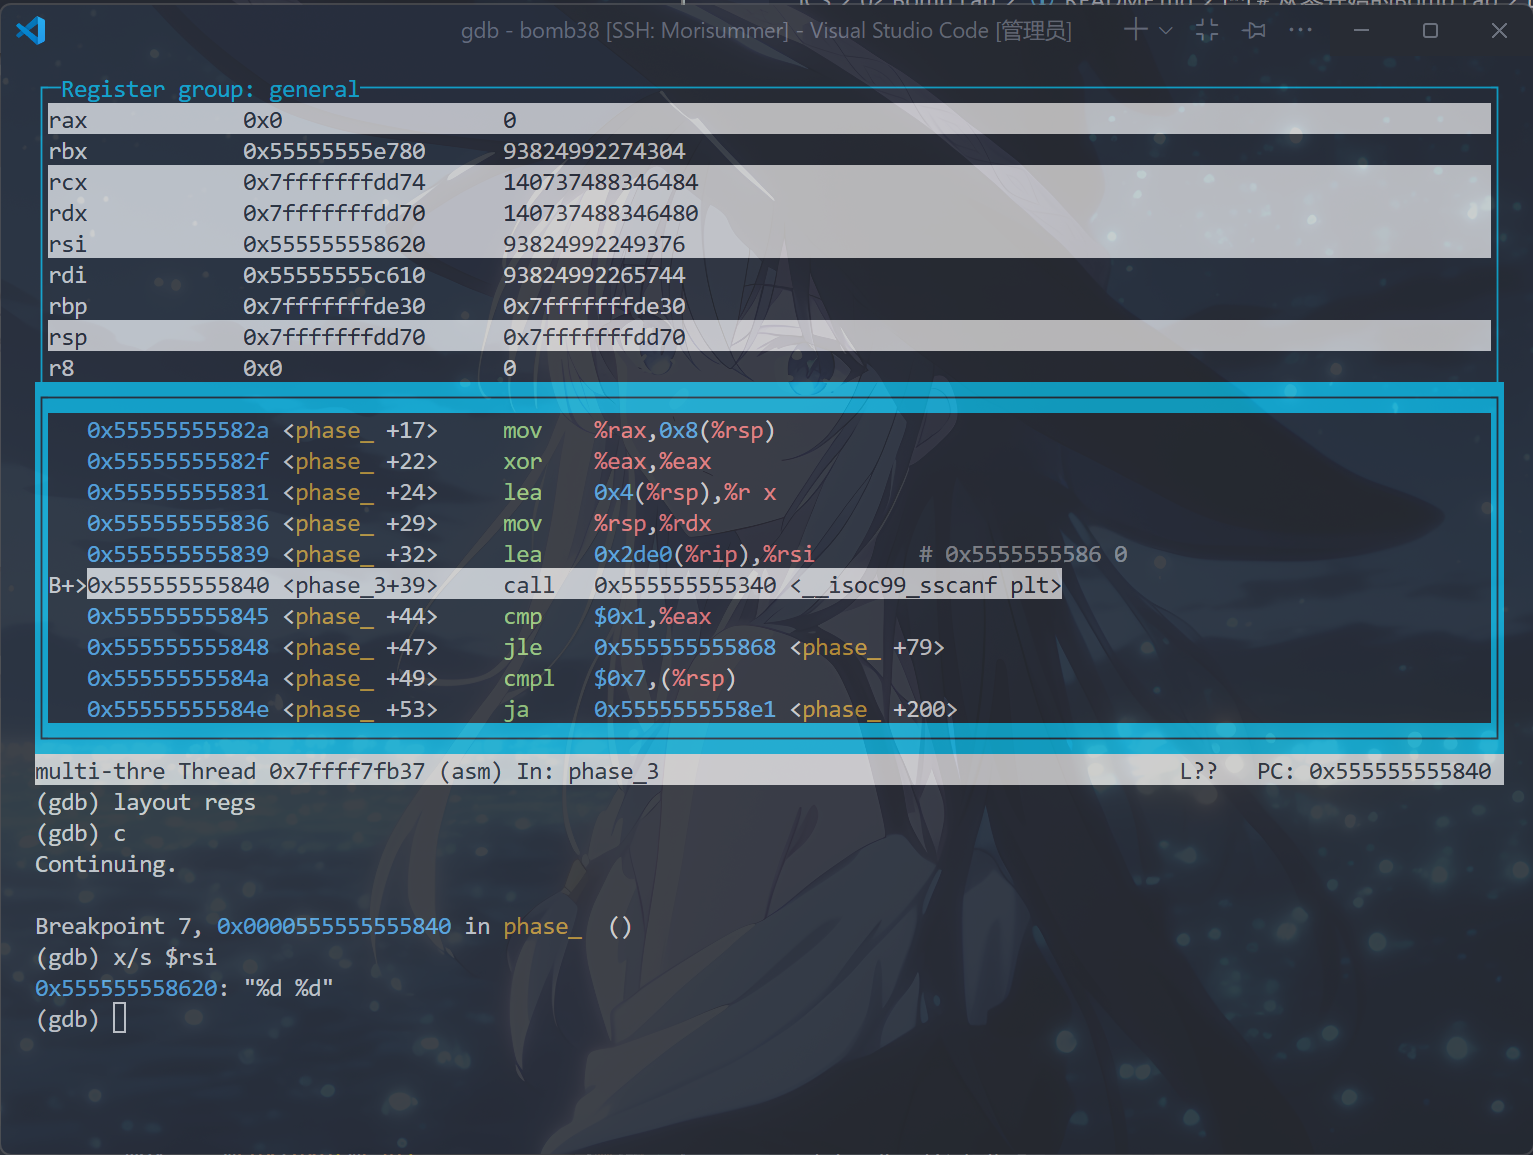Click the rsp register hex value
The width and height of the screenshot is (1533, 1155).
pyautogui.click(x=334, y=337)
